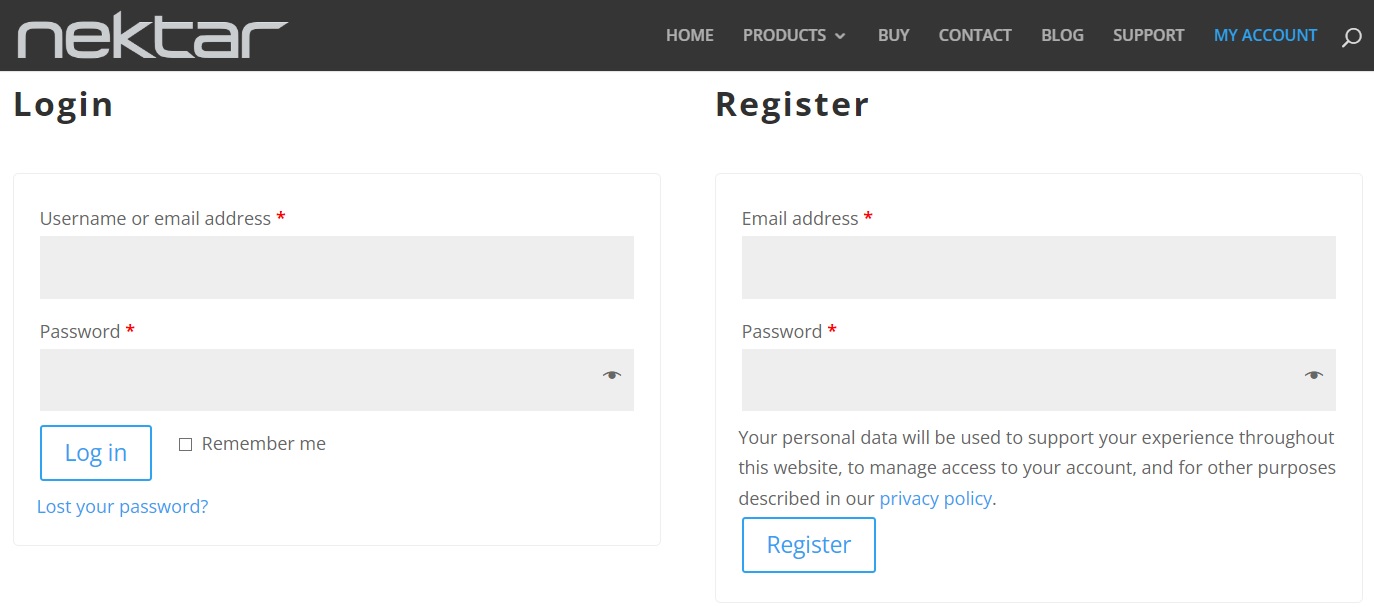Image resolution: width=1374 pixels, height=607 pixels.
Task: Select Support in the navigation bar
Action: point(1148,35)
